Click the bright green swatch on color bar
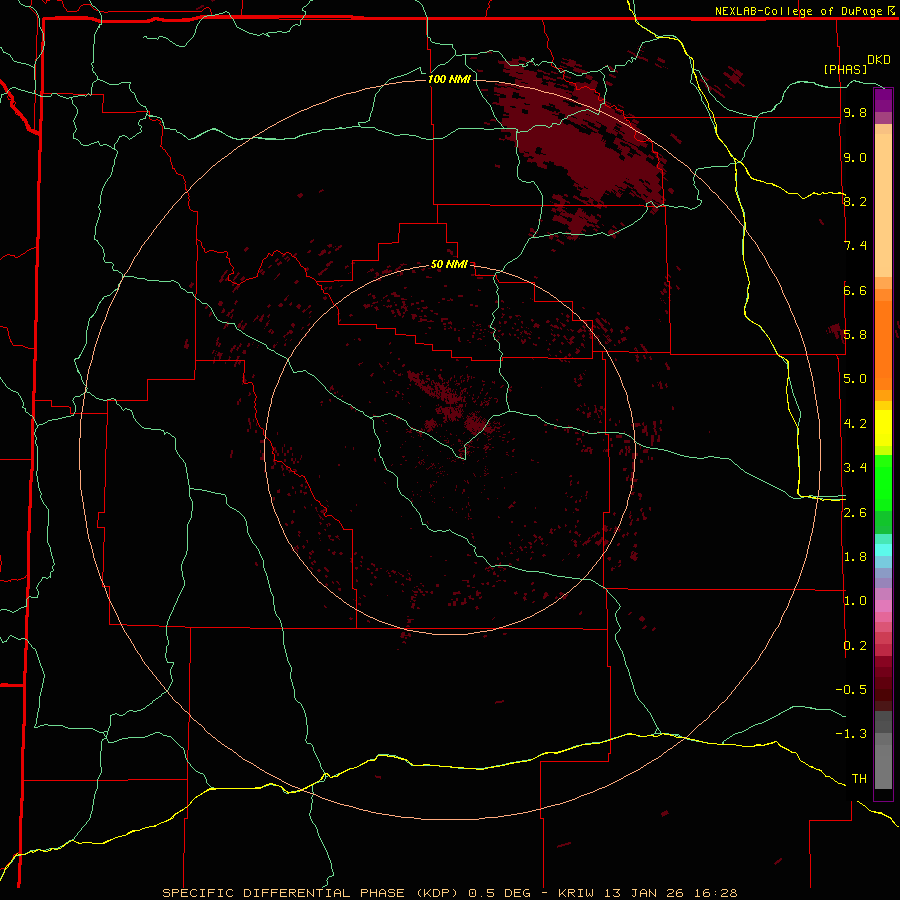This screenshot has height=900, width=900. pyautogui.click(x=883, y=483)
